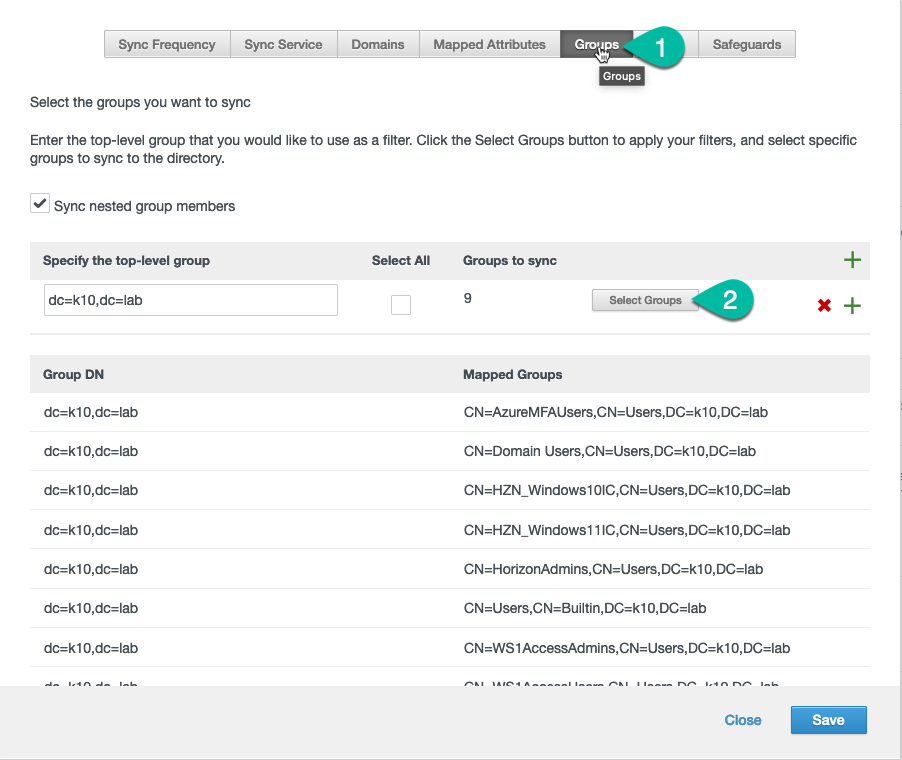Go to the Mapped Attributes tab

click(x=490, y=44)
